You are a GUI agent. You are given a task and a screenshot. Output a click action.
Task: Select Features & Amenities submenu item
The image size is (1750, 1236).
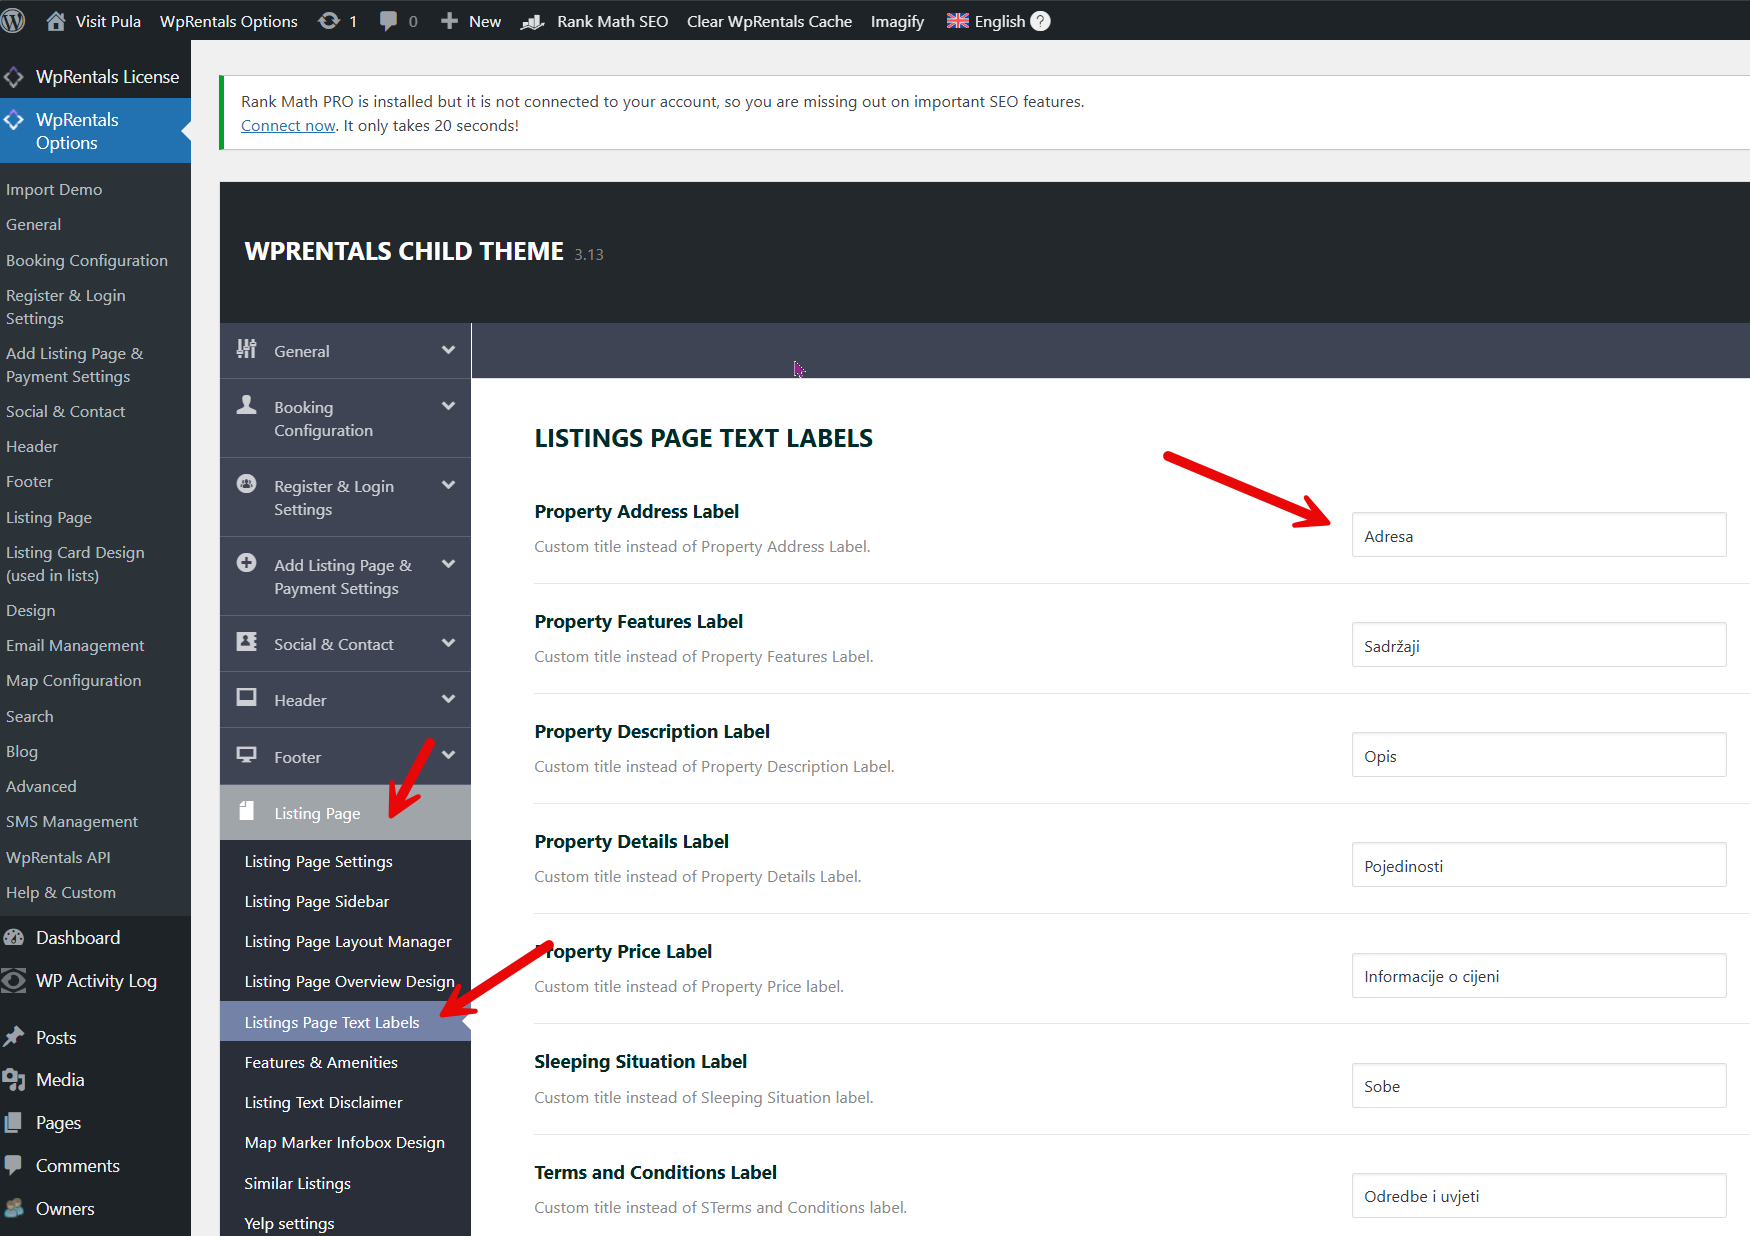[321, 1062]
